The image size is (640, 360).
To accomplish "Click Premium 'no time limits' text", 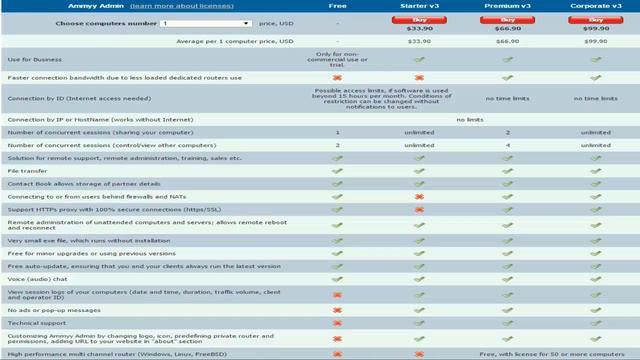I will [x=507, y=98].
